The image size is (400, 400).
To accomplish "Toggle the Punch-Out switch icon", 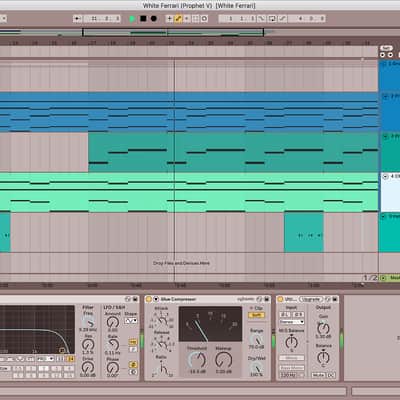I will click(x=283, y=19).
